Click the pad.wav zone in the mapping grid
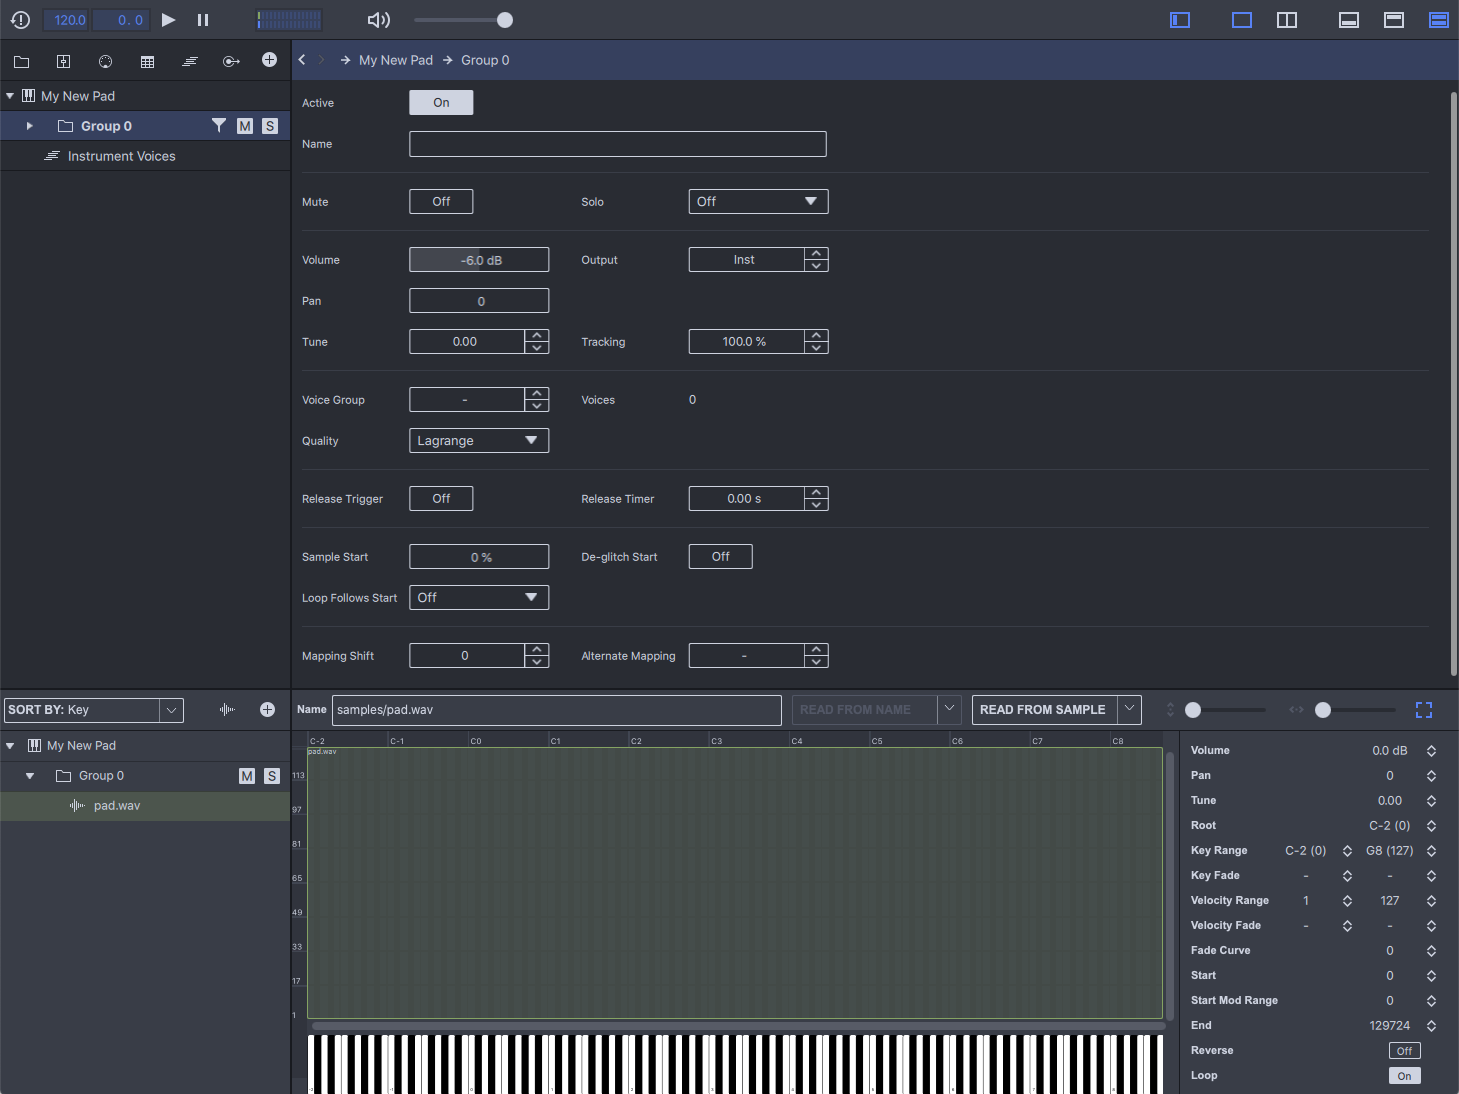 coord(735,883)
